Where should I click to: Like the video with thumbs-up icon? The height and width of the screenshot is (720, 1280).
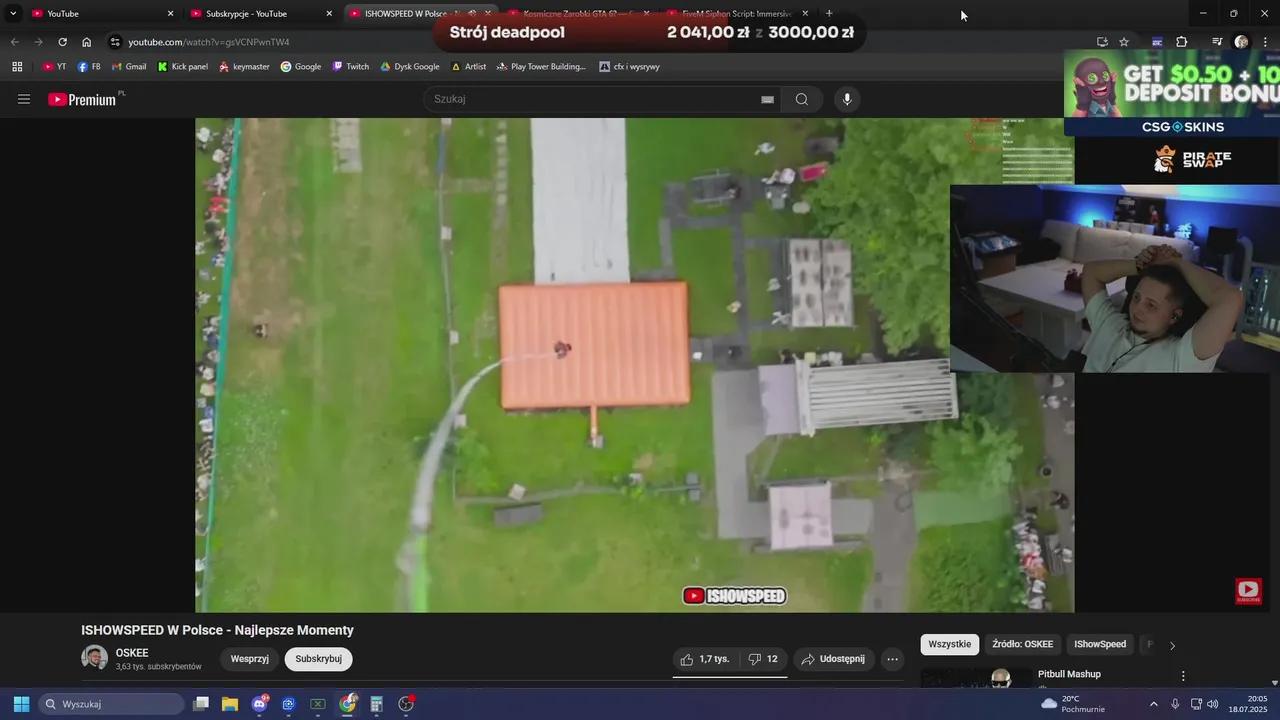[705, 659]
